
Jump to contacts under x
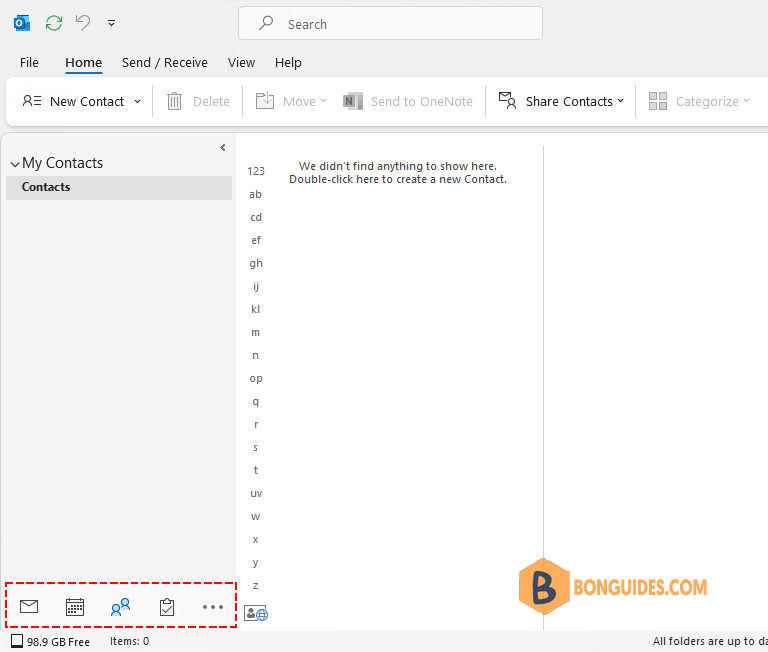pos(255,539)
